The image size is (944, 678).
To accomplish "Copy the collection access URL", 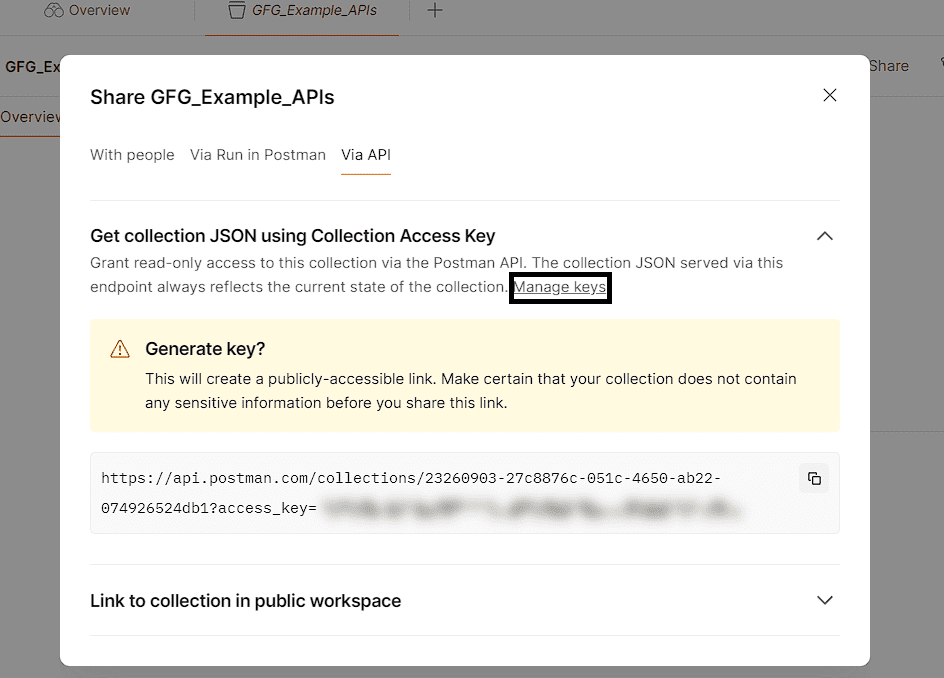I will point(814,478).
